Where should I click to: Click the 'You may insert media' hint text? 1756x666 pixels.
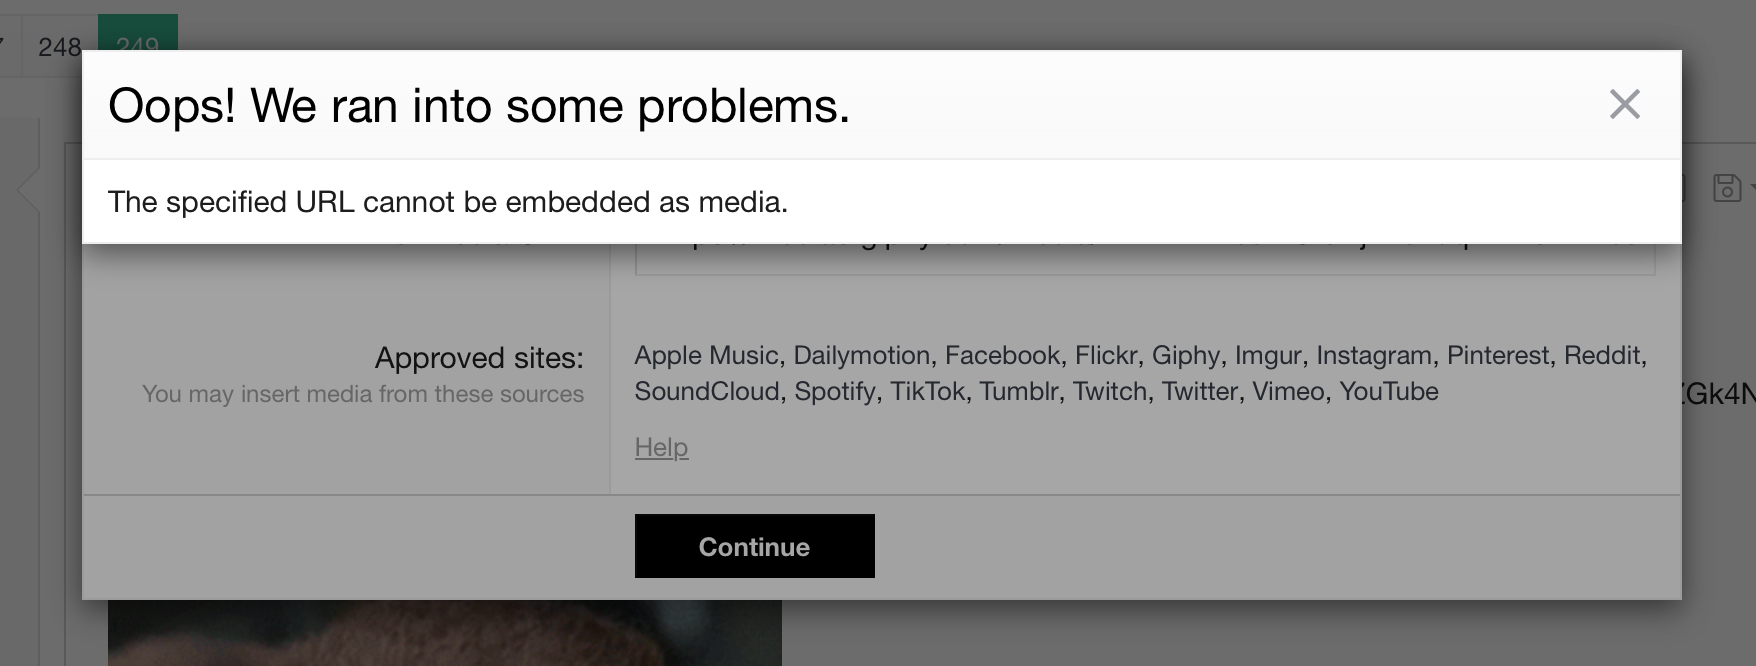coord(363,394)
